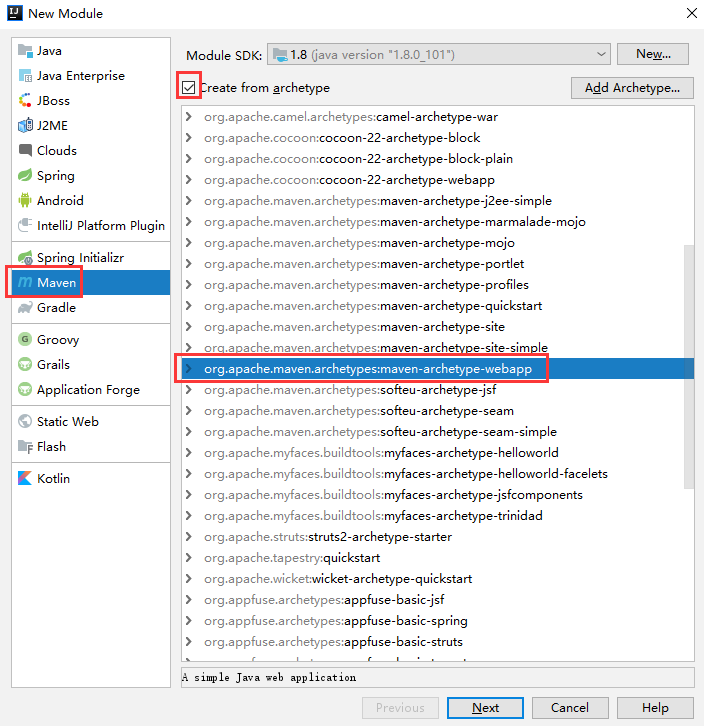
Task: Expand maven-archetype-webapp arrow
Action: click(x=189, y=369)
